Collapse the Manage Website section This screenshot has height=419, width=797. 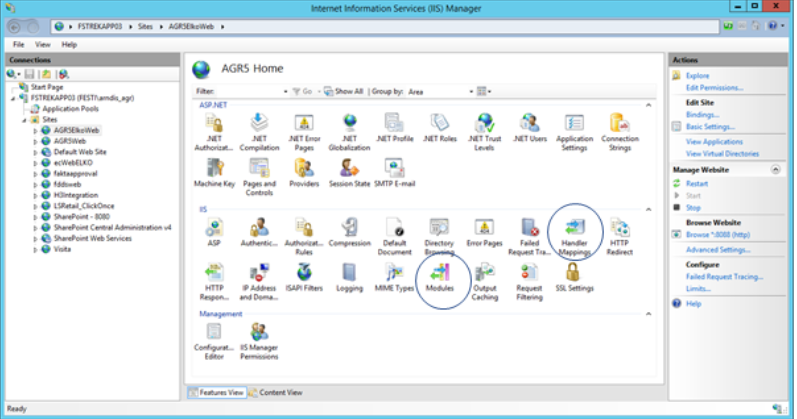coord(776,169)
